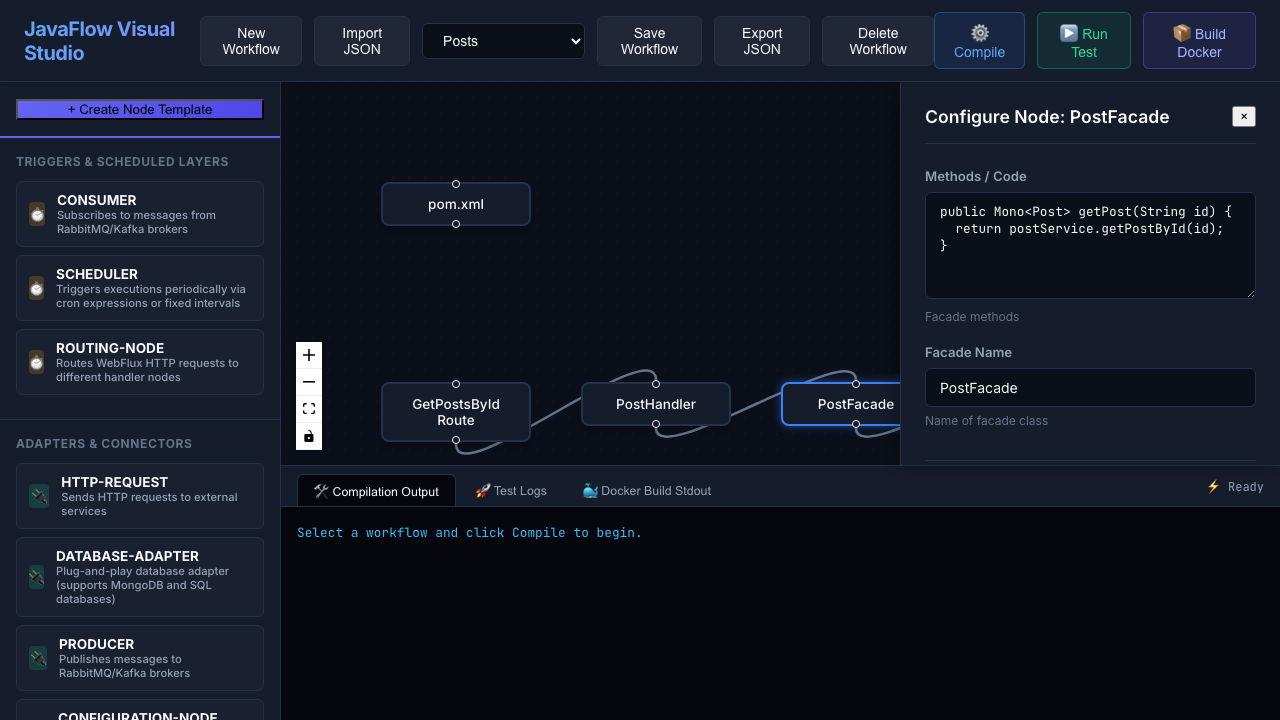Select the pom.xml node
This screenshot has width=1280, height=720.
pos(456,204)
